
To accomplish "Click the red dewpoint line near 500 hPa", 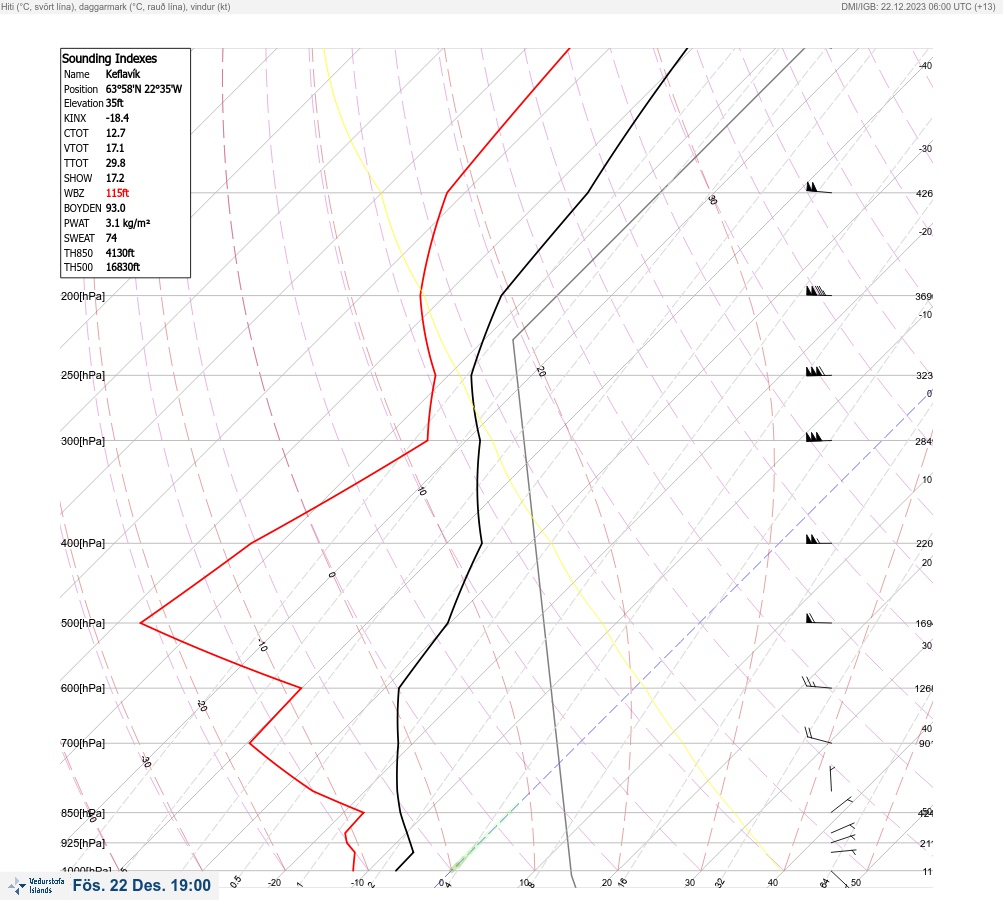I will click(141, 622).
